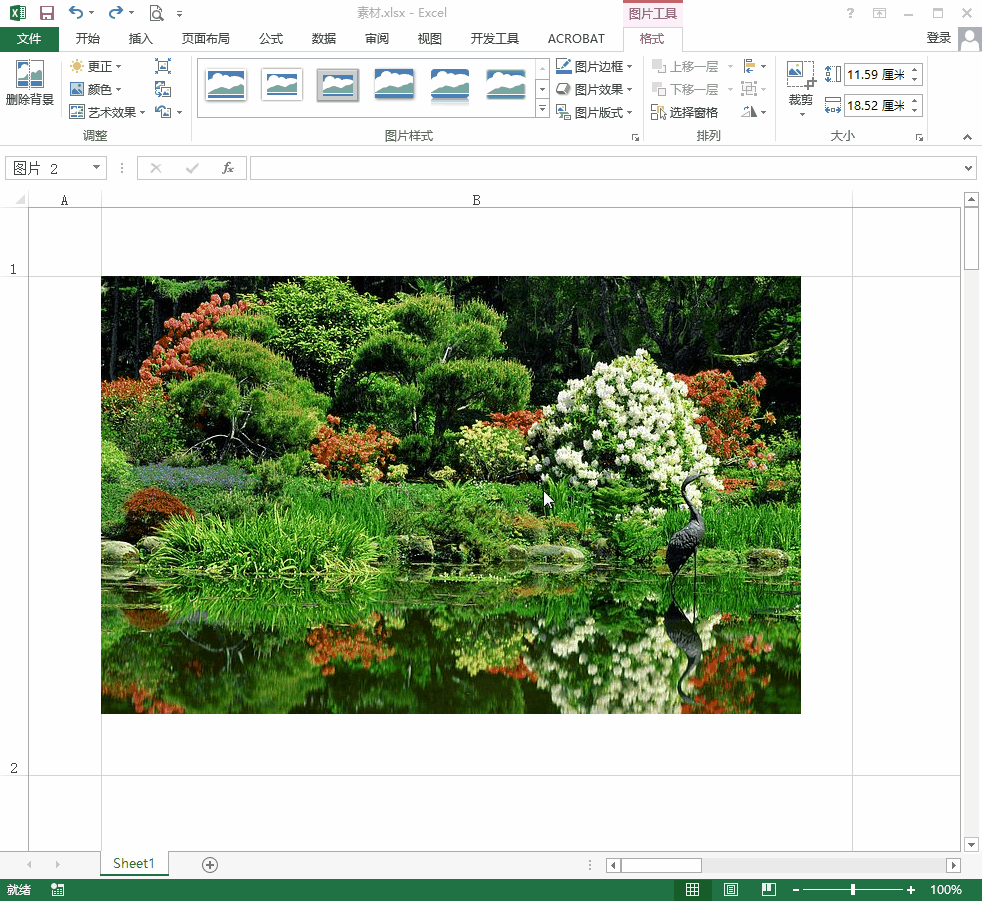Switch to the Page Layout (页面布局) tab
This screenshot has height=901, width=982.
point(205,39)
